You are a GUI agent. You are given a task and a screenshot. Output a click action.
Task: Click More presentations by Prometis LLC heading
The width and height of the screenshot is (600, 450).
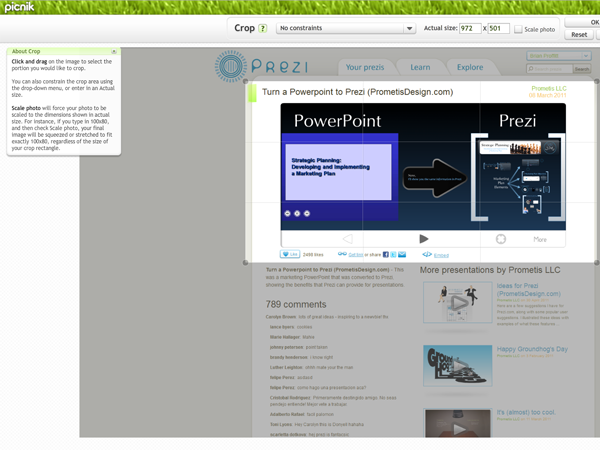click(490, 270)
